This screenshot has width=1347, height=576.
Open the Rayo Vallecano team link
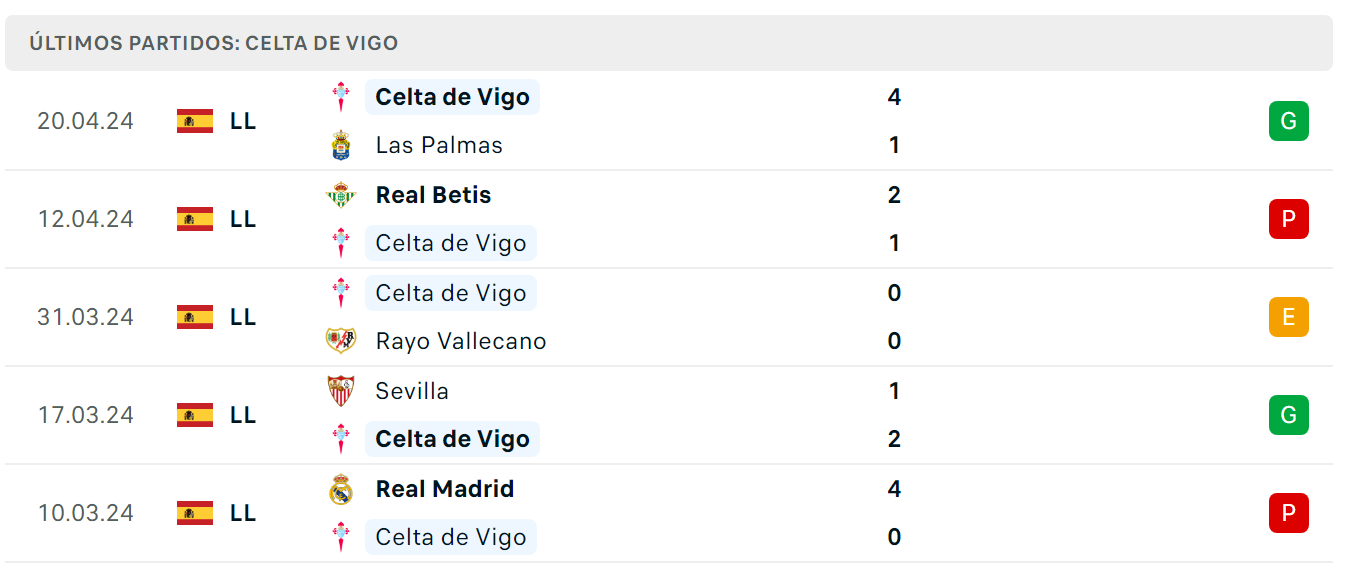click(461, 341)
